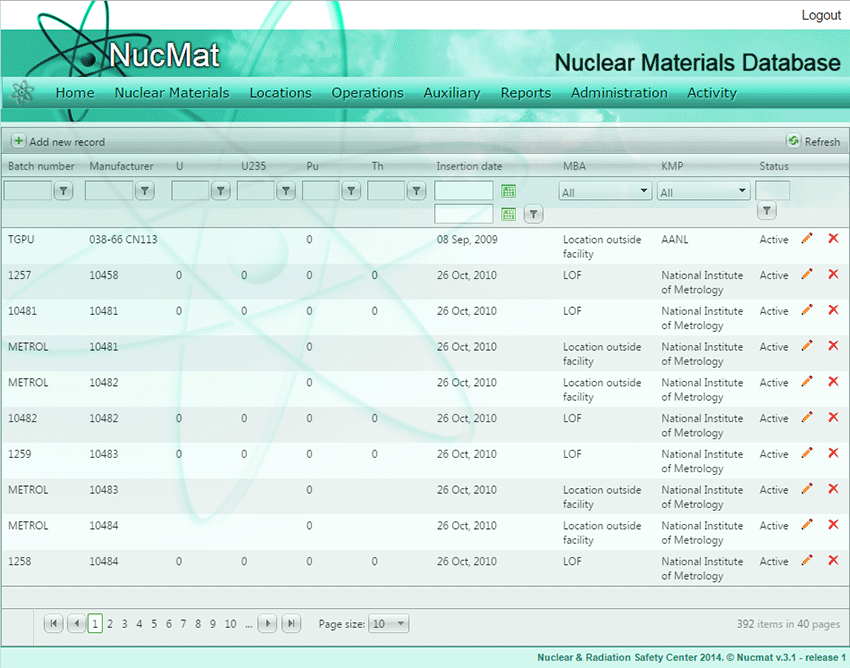Go to the last page of results

(x=290, y=624)
